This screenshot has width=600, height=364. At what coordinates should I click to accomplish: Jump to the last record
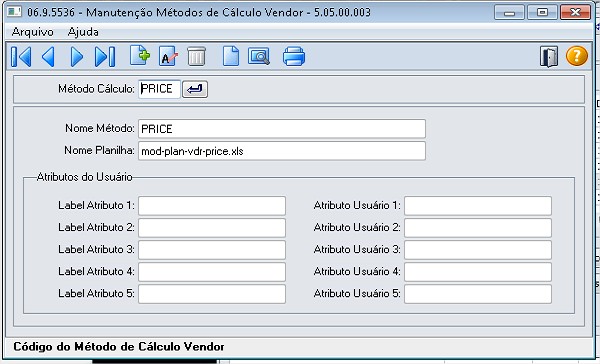pyautogui.click(x=105, y=57)
